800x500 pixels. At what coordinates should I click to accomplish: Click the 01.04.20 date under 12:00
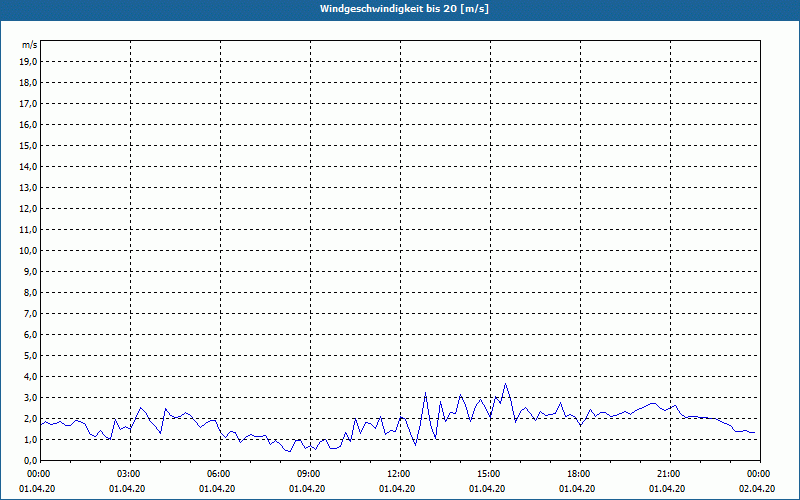397,489
